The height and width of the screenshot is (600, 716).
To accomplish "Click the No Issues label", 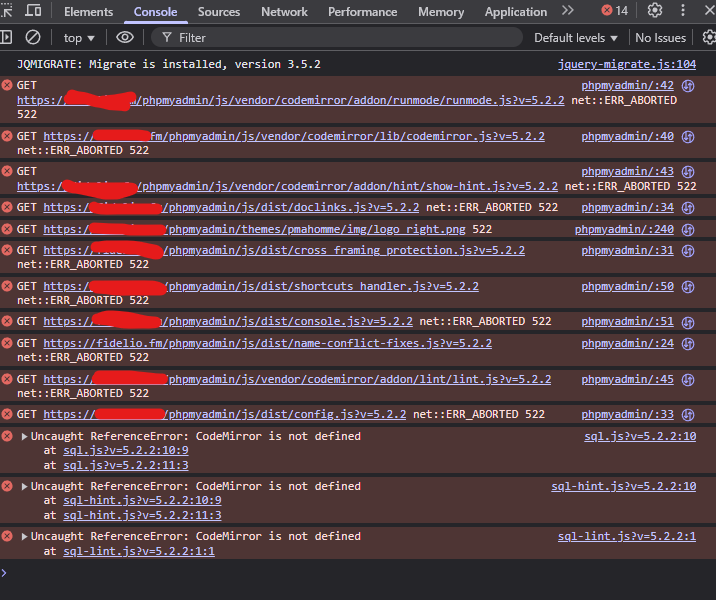I will click(x=660, y=38).
